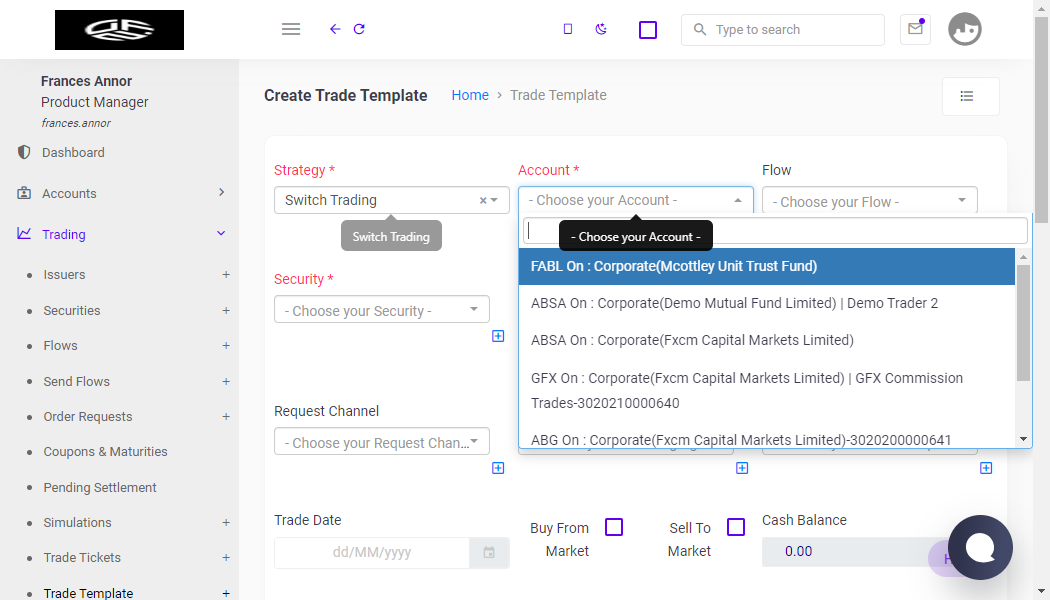
Task: Open Issuers sidebar item
Action: pyautogui.click(x=64, y=275)
